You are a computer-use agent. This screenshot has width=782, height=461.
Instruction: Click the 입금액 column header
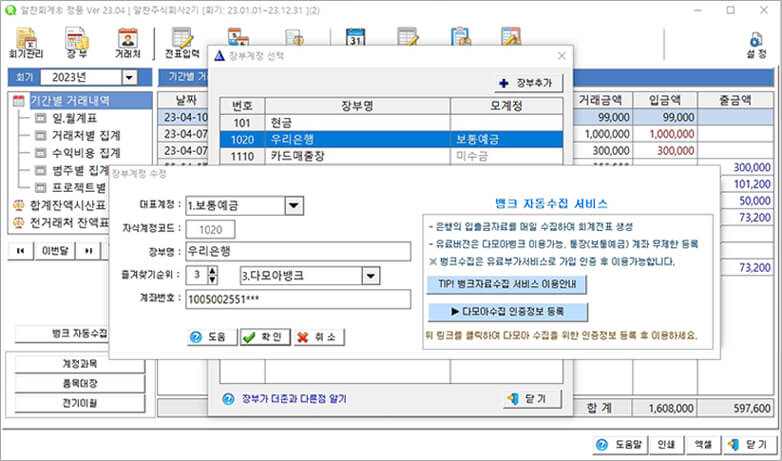coord(665,100)
